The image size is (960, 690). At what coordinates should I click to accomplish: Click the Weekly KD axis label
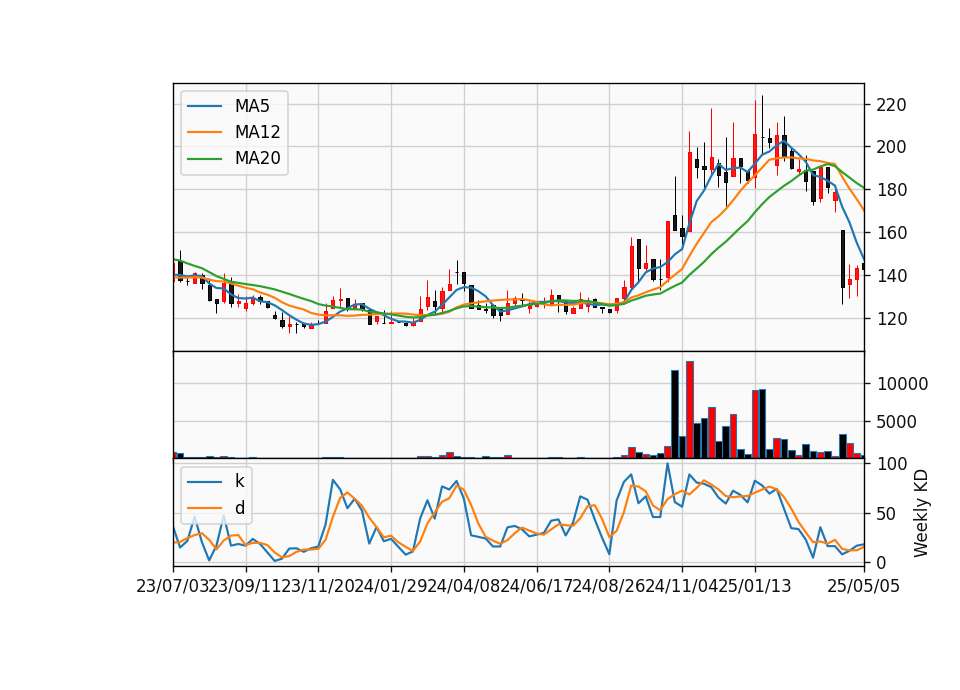[x=921, y=513]
